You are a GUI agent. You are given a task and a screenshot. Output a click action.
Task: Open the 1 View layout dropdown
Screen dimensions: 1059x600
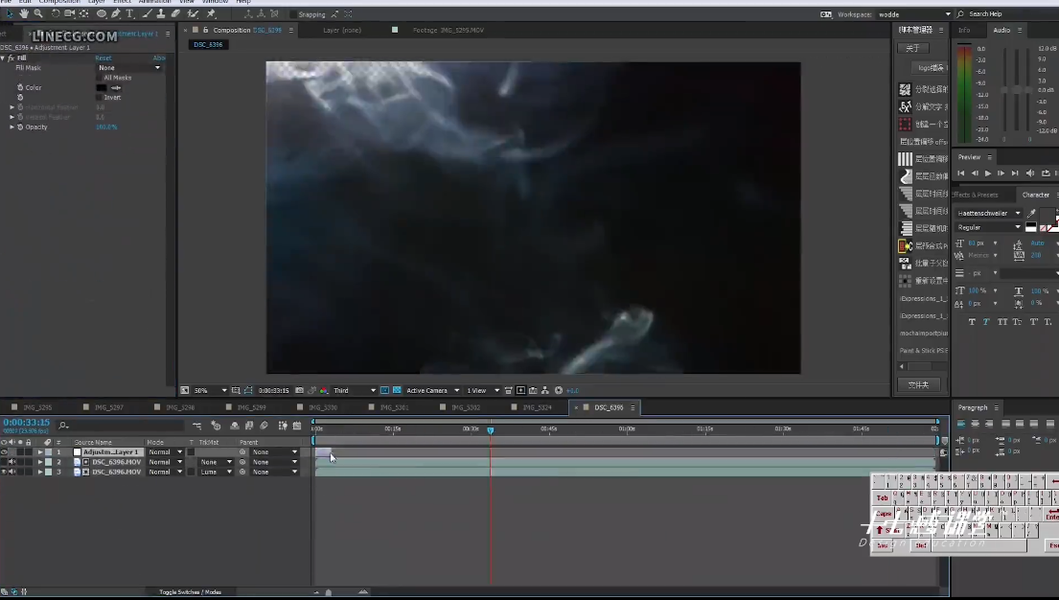coord(482,391)
